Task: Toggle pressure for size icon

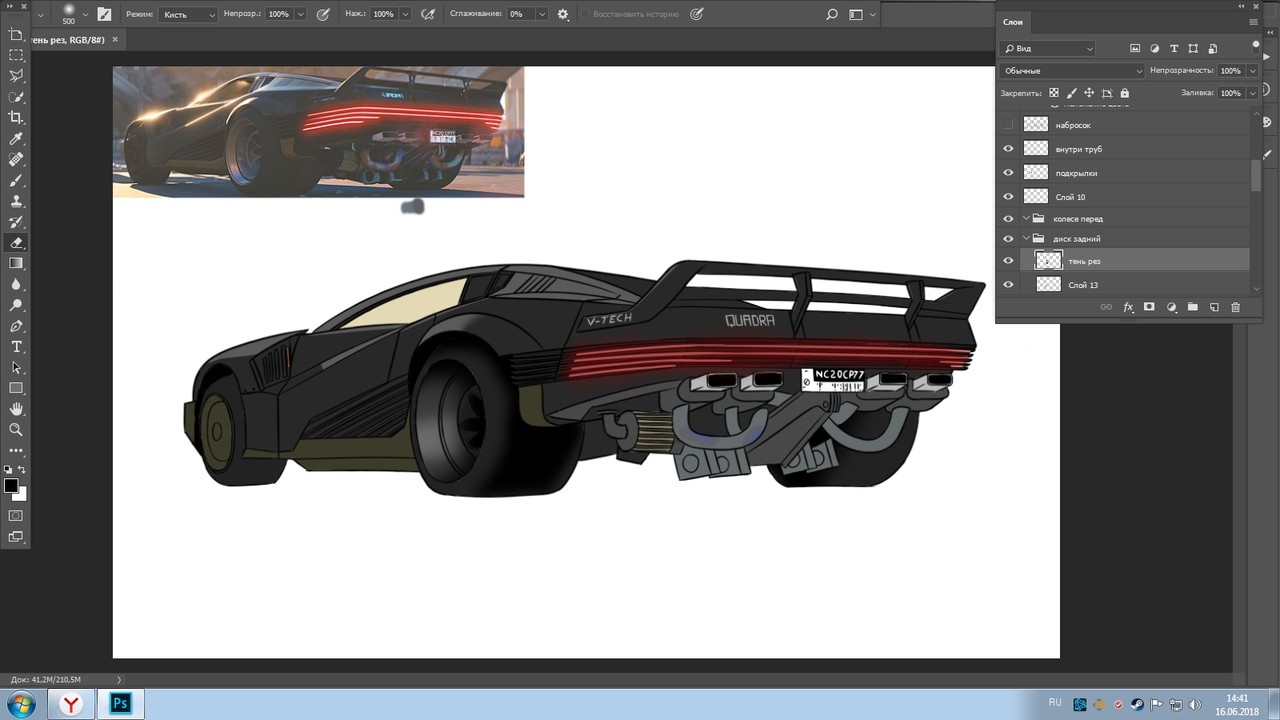Action: click(697, 14)
